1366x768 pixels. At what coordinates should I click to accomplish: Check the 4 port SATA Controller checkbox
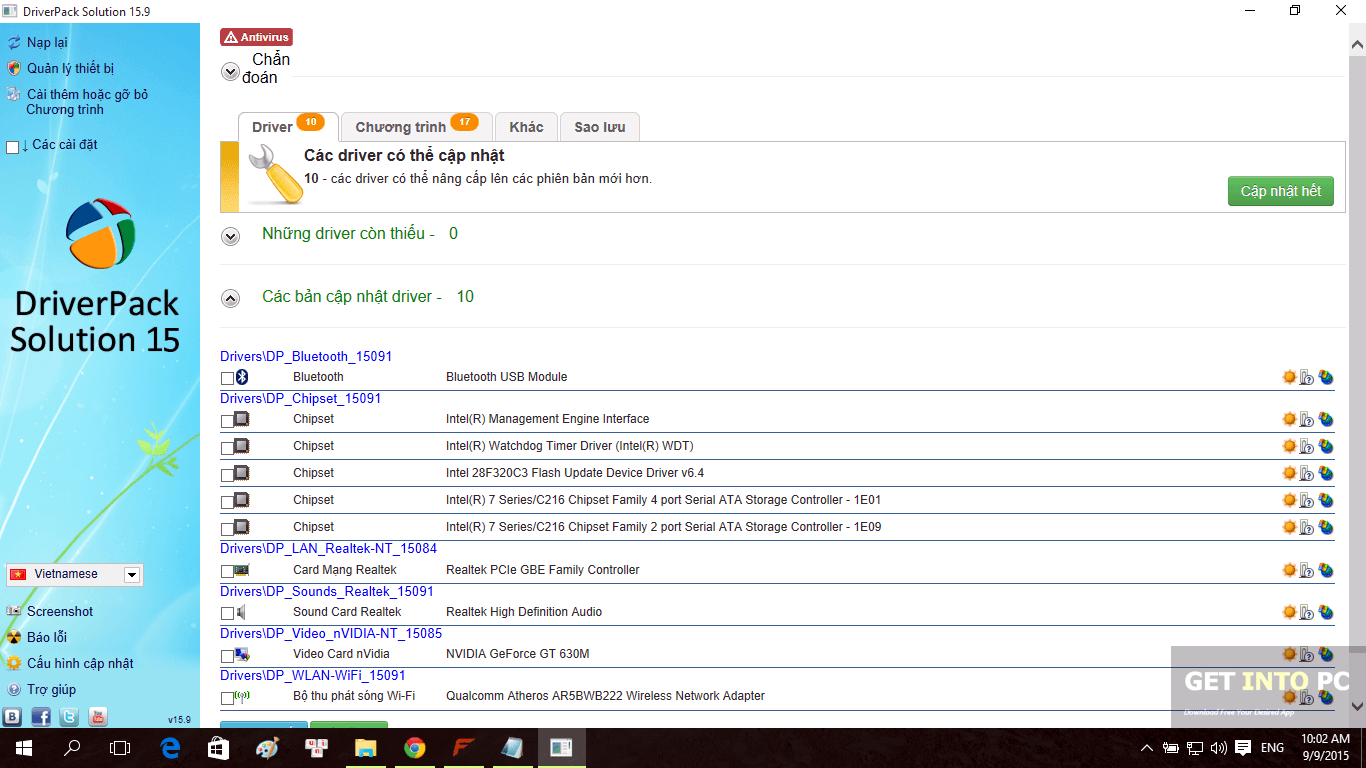(x=227, y=501)
